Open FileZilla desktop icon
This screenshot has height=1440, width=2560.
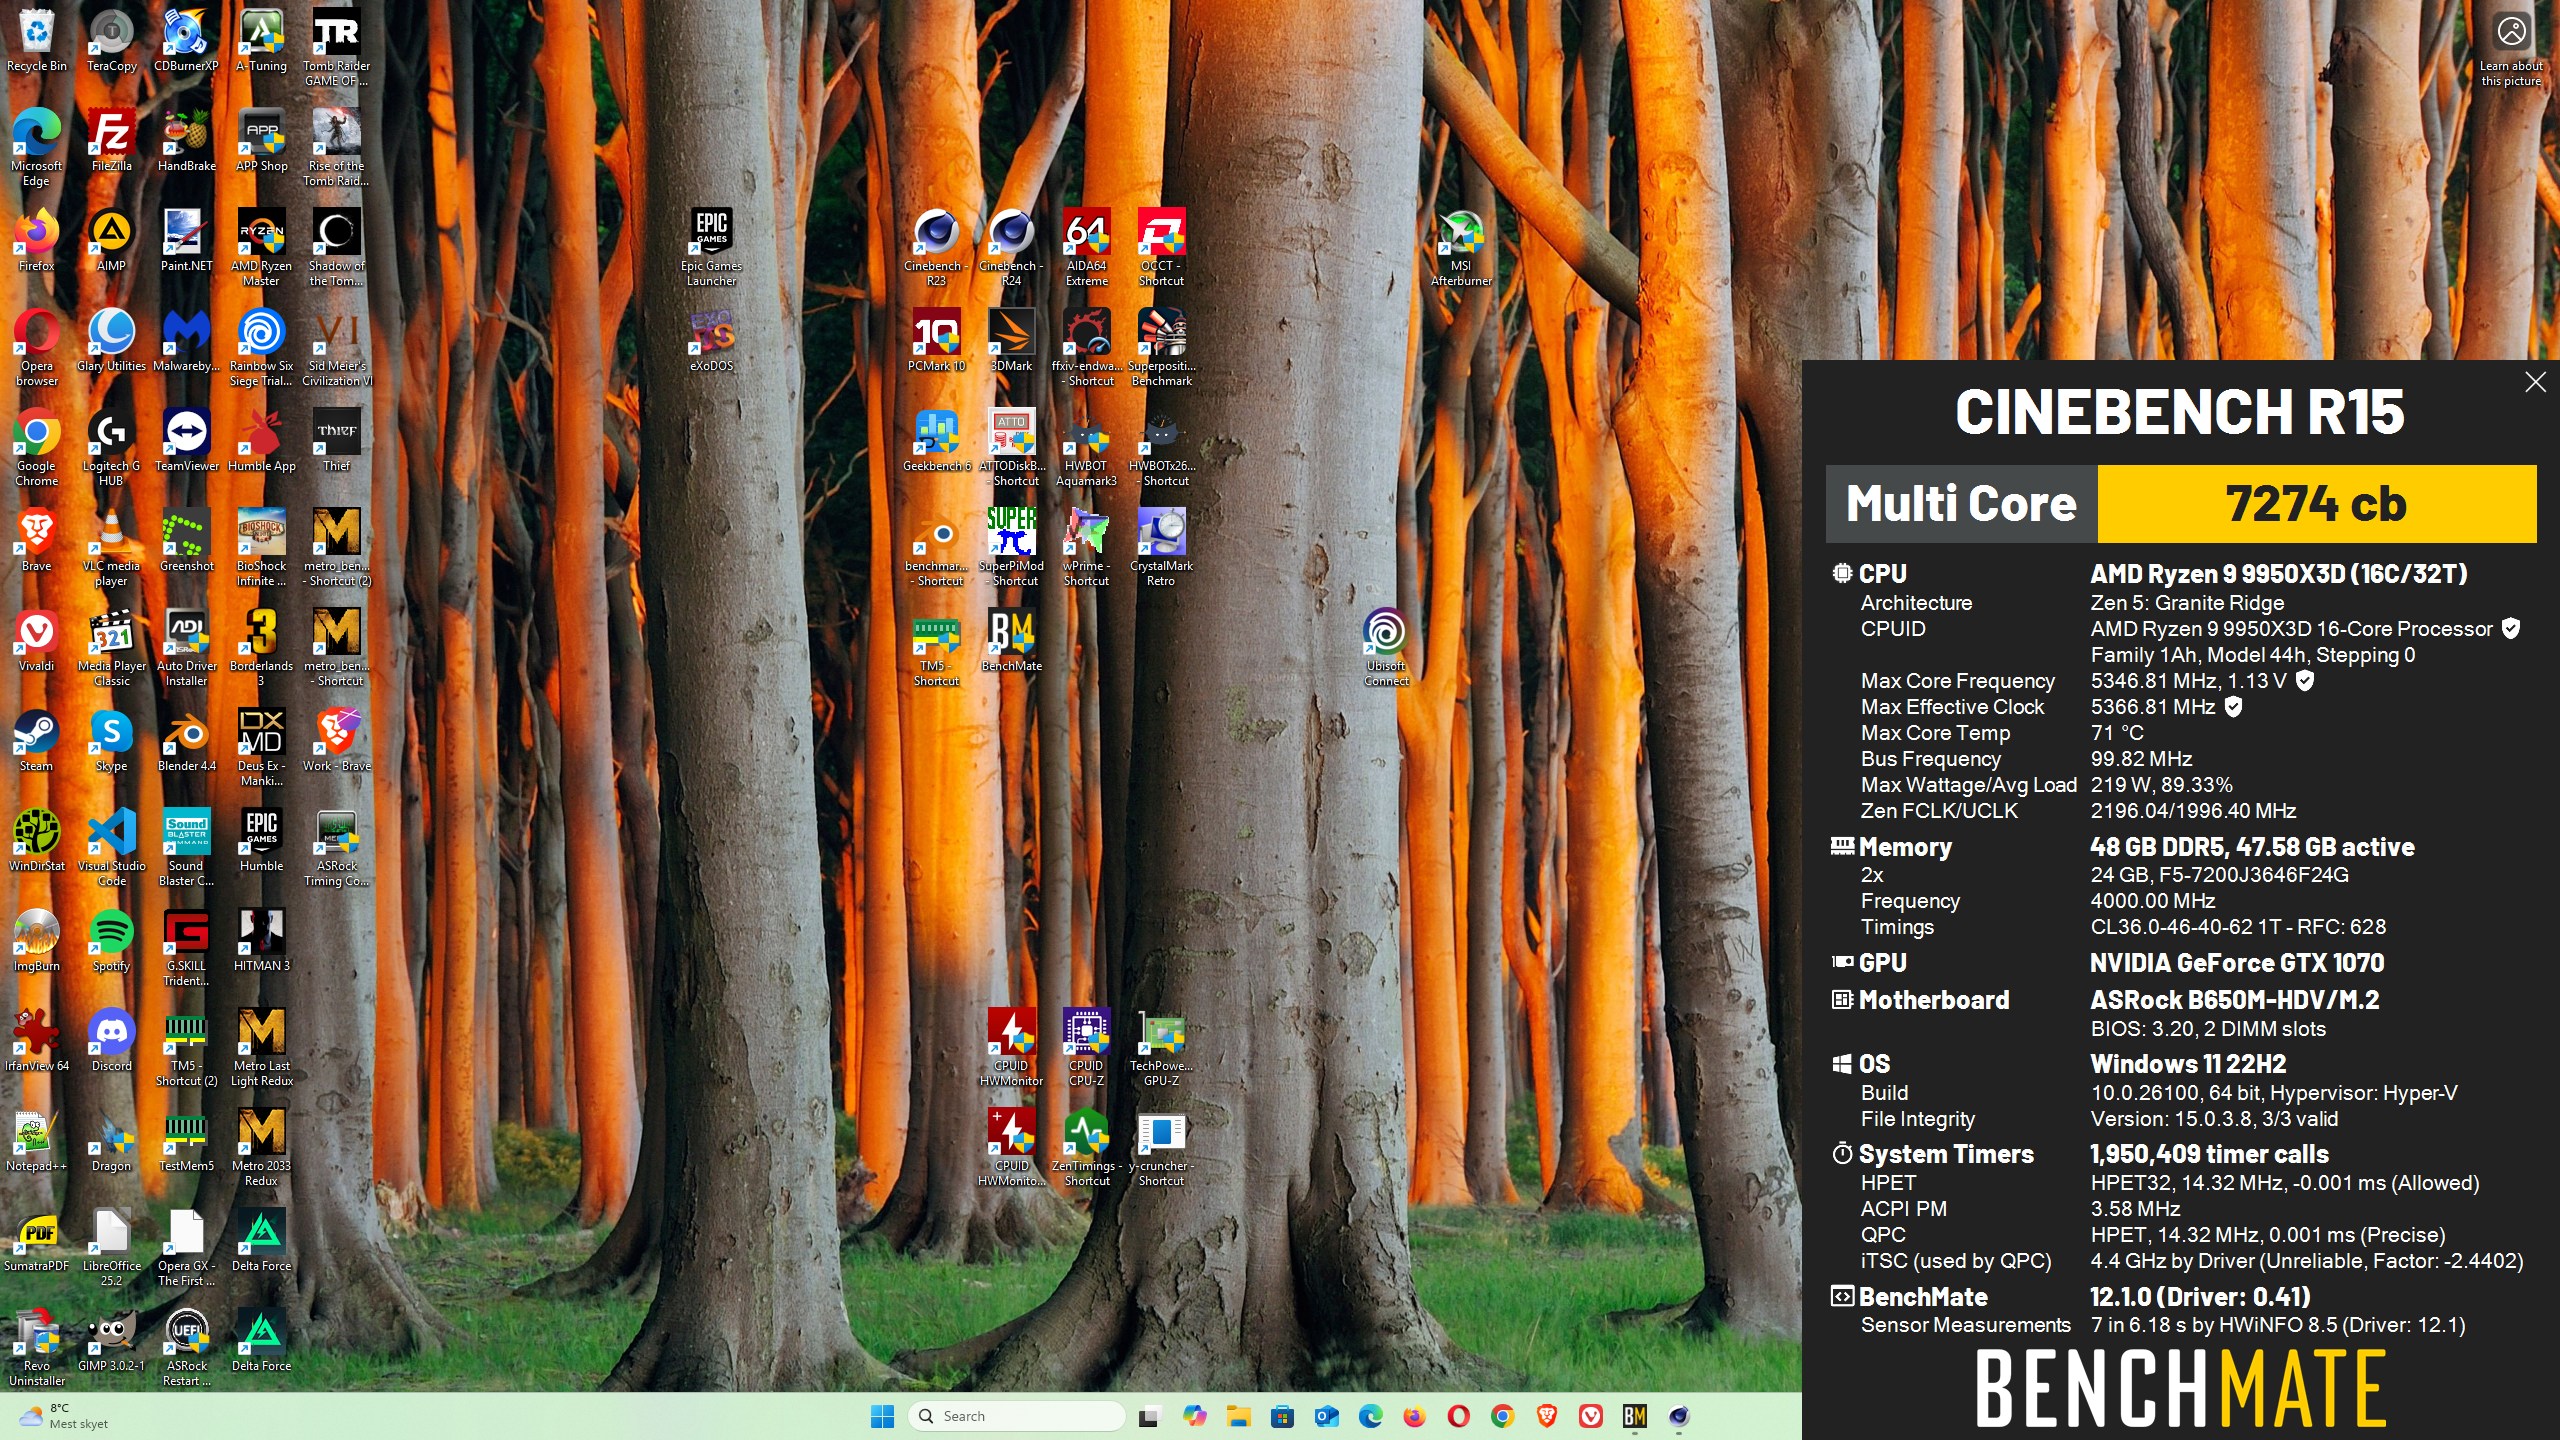pyautogui.click(x=111, y=140)
